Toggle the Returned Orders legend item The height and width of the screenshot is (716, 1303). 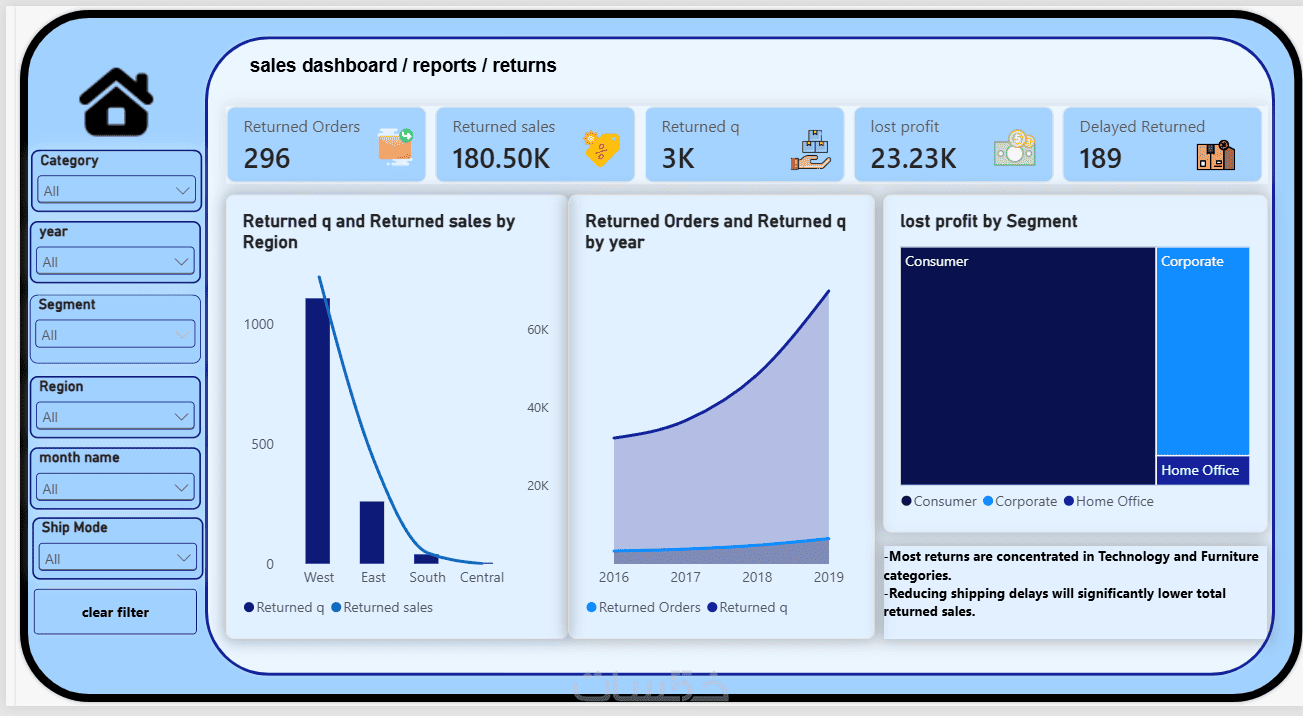[x=644, y=607]
